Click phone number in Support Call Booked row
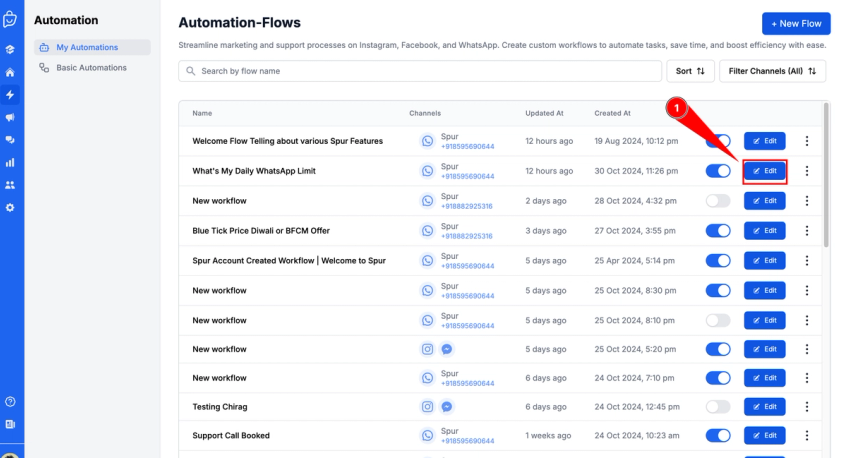846x458 pixels. pos(467,441)
